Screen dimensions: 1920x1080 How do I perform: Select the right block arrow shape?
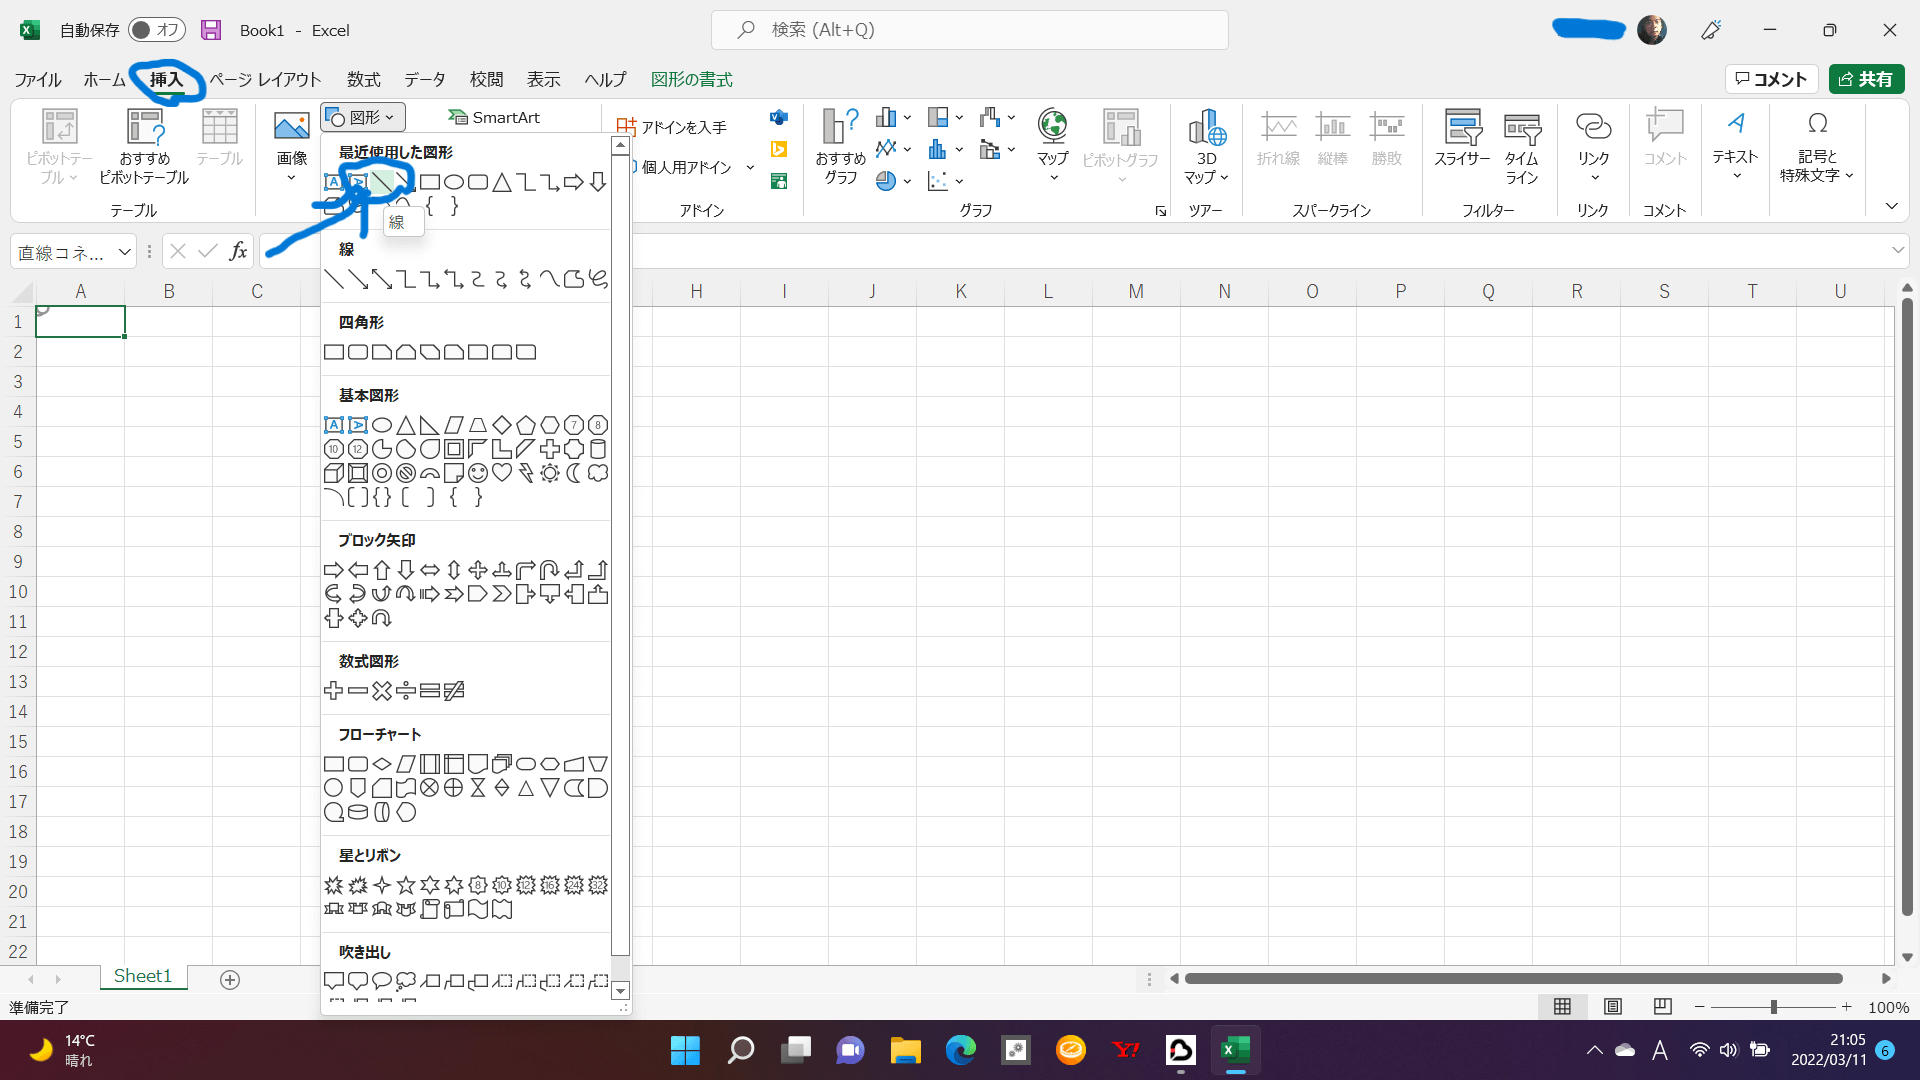pyautogui.click(x=334, y=570)
